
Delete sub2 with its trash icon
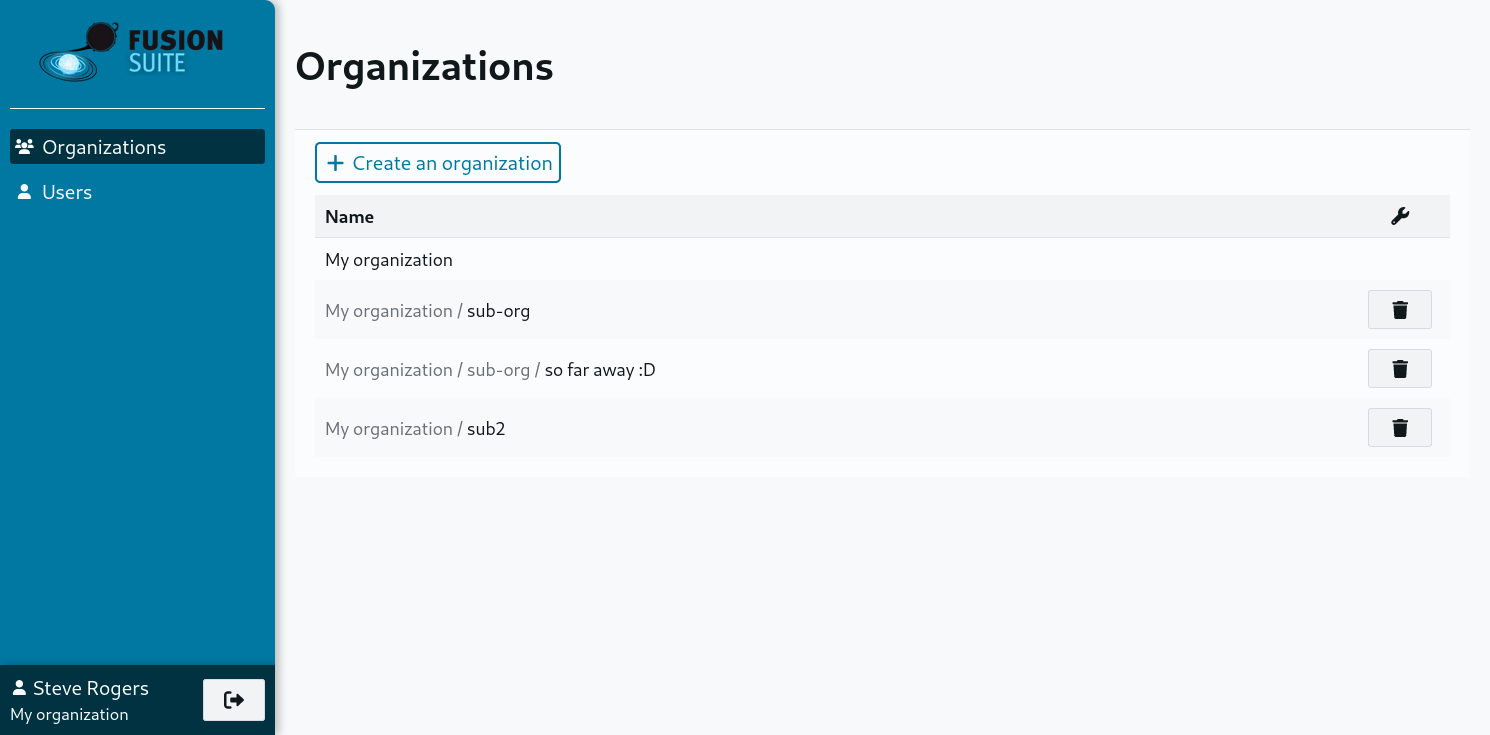(1399, 428)
